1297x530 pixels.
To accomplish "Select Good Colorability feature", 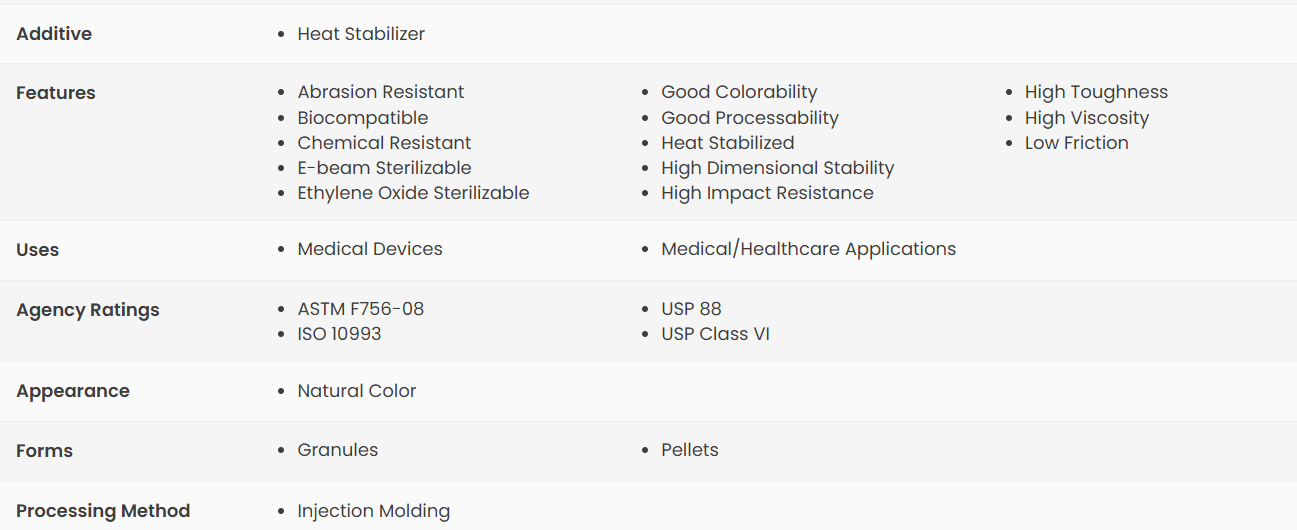I will pos(739,92).
